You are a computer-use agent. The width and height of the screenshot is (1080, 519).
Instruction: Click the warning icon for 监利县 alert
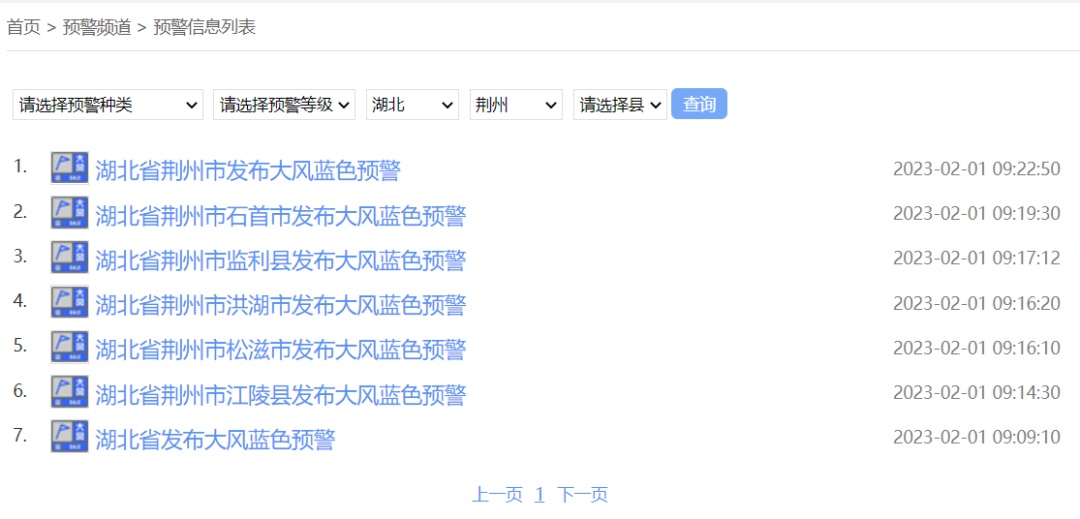click(x=69, y=258)
